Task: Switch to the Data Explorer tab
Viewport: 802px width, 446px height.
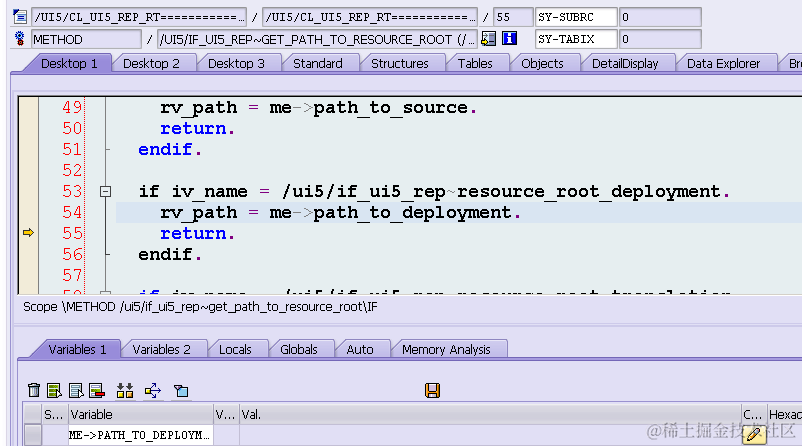Action: 723,63
